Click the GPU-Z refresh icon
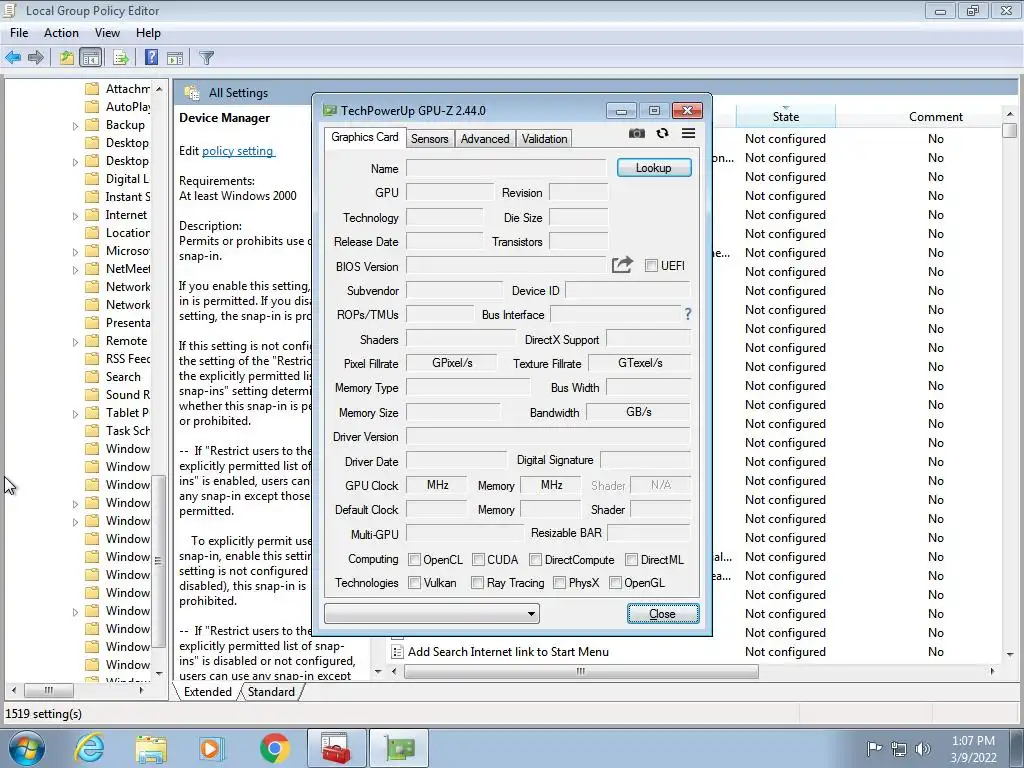 [x=662, y=133]
